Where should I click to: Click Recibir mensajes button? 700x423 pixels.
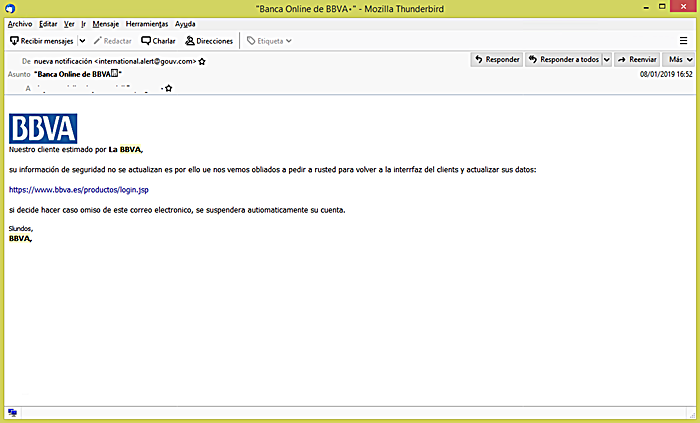tap(42, 41)
